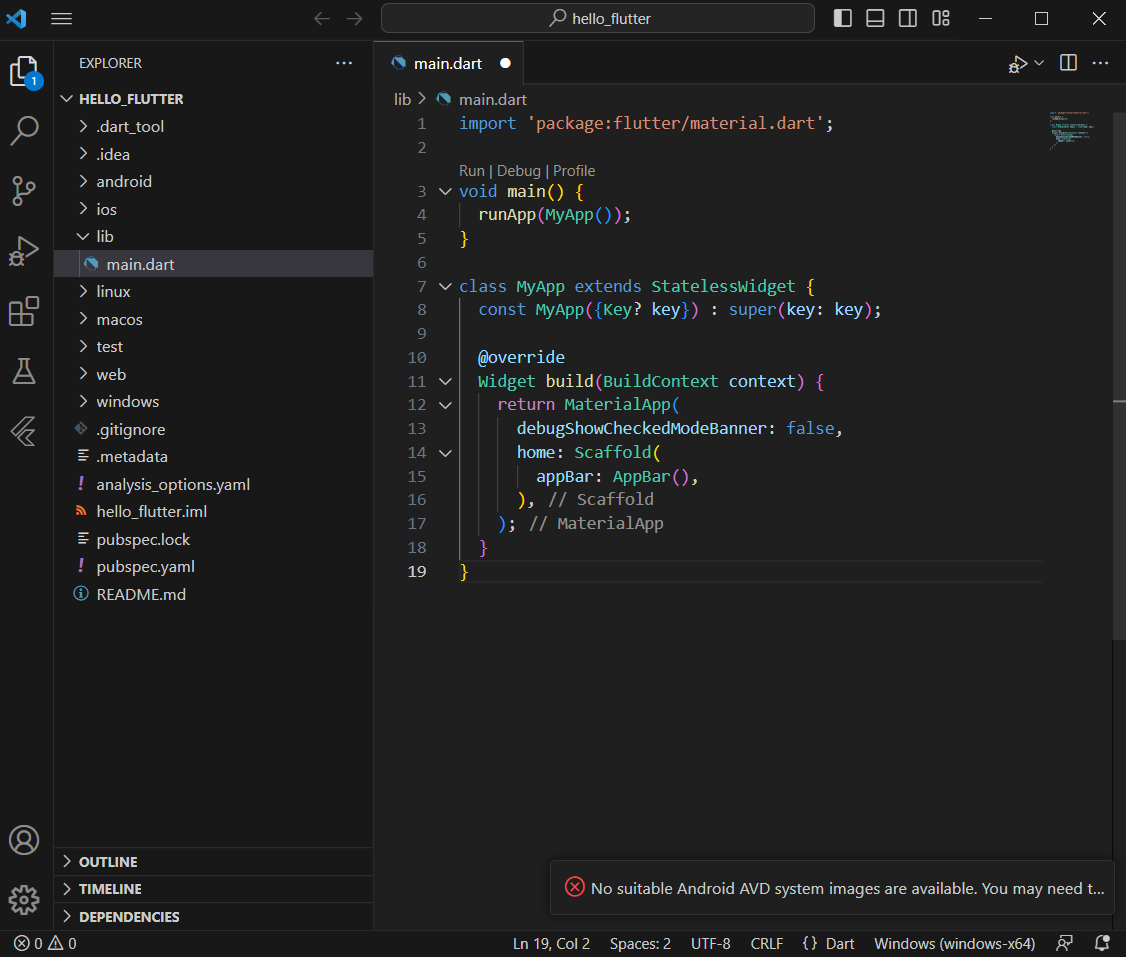Viewport: 1126px width, 957px height.
Task: Open the .metadata file
Action: tap(213, 457)
